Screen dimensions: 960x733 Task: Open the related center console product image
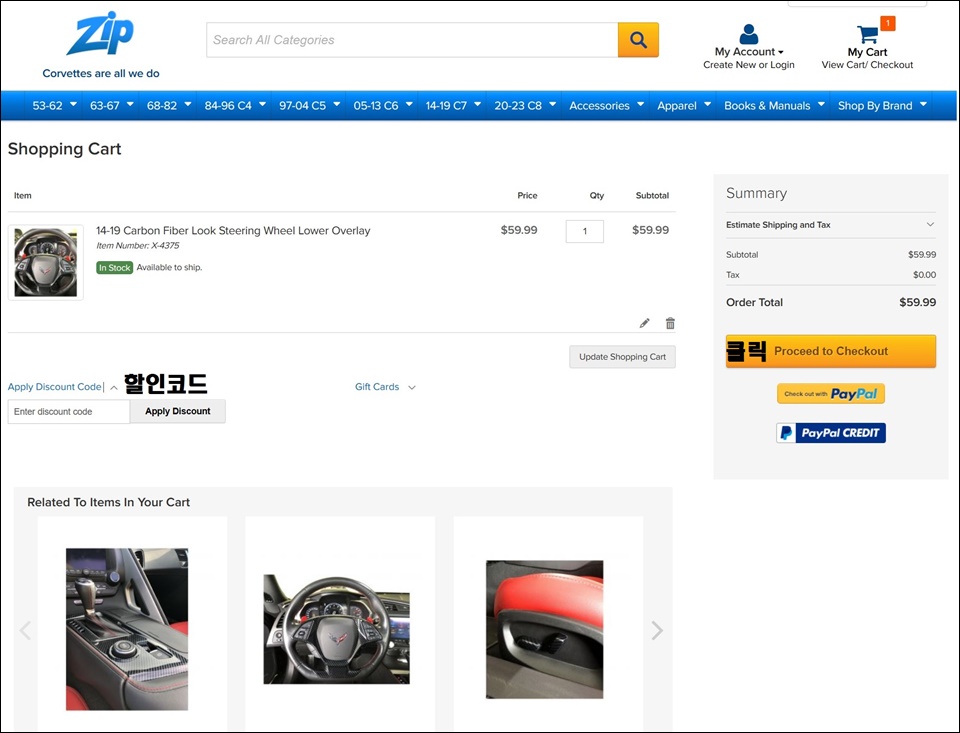pos(127,629)
